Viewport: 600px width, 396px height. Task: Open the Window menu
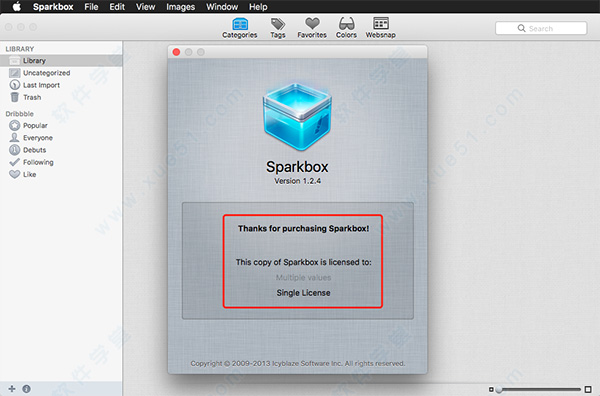tap(222, 7)
